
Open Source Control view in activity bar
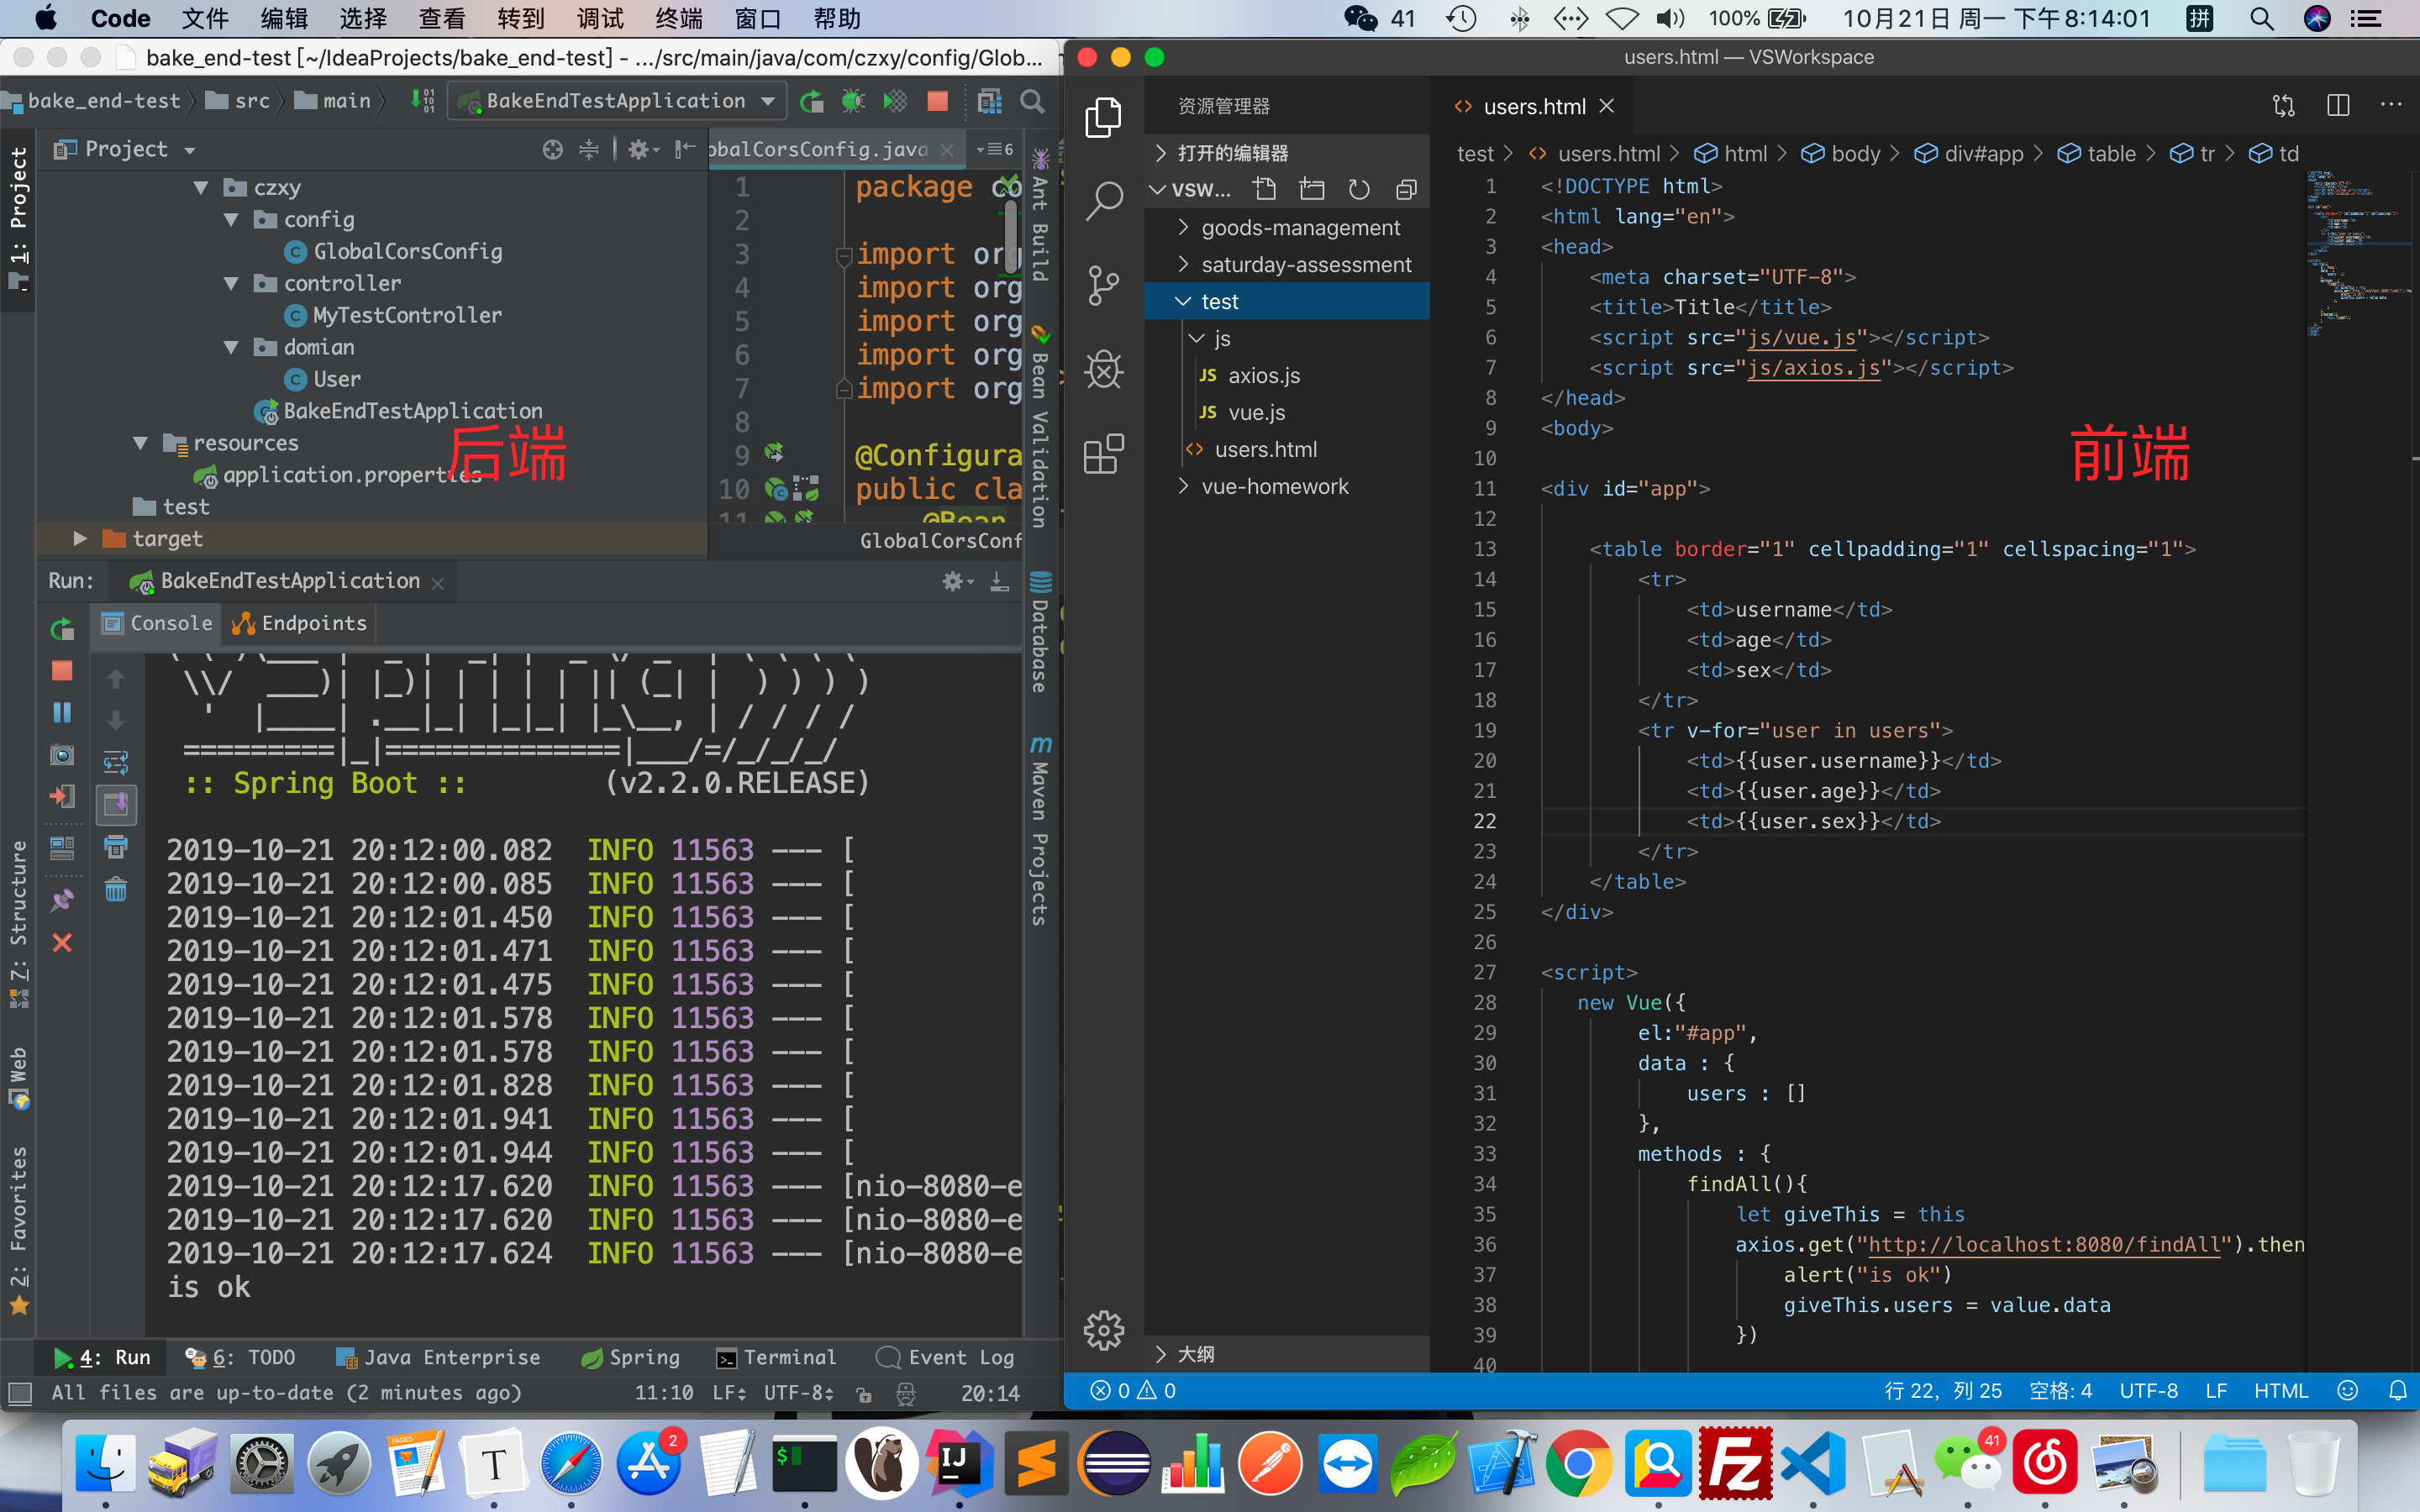coord(1104,286)
